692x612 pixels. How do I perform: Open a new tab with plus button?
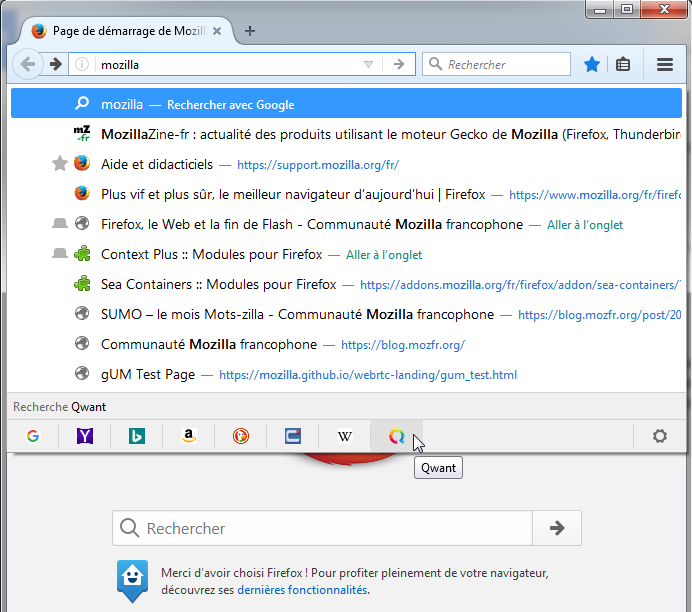[x=250, y=31]
